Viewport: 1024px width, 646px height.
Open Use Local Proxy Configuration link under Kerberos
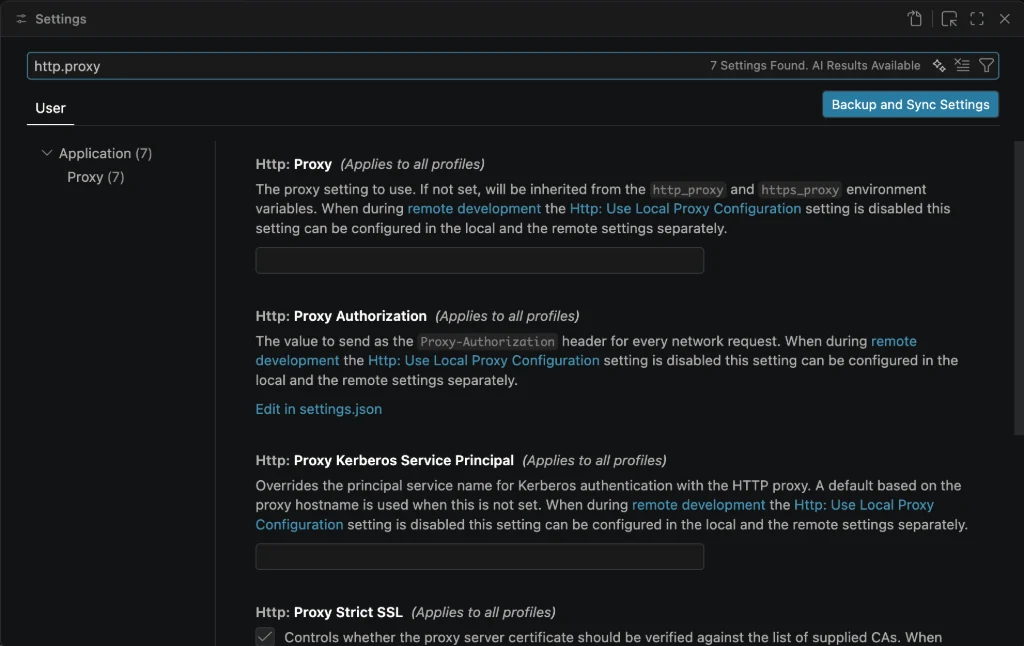[863, 505]
